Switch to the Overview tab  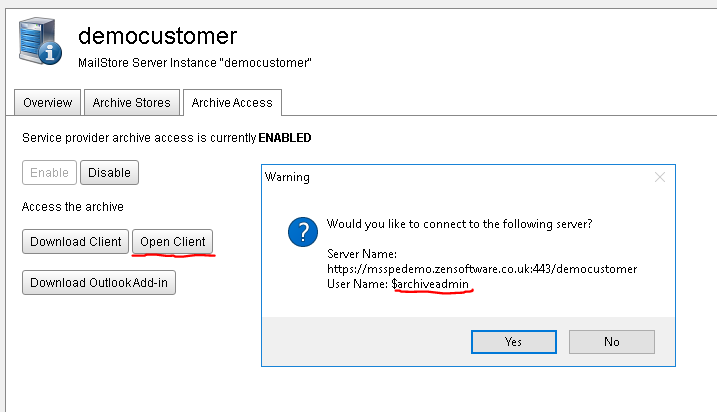48,102
